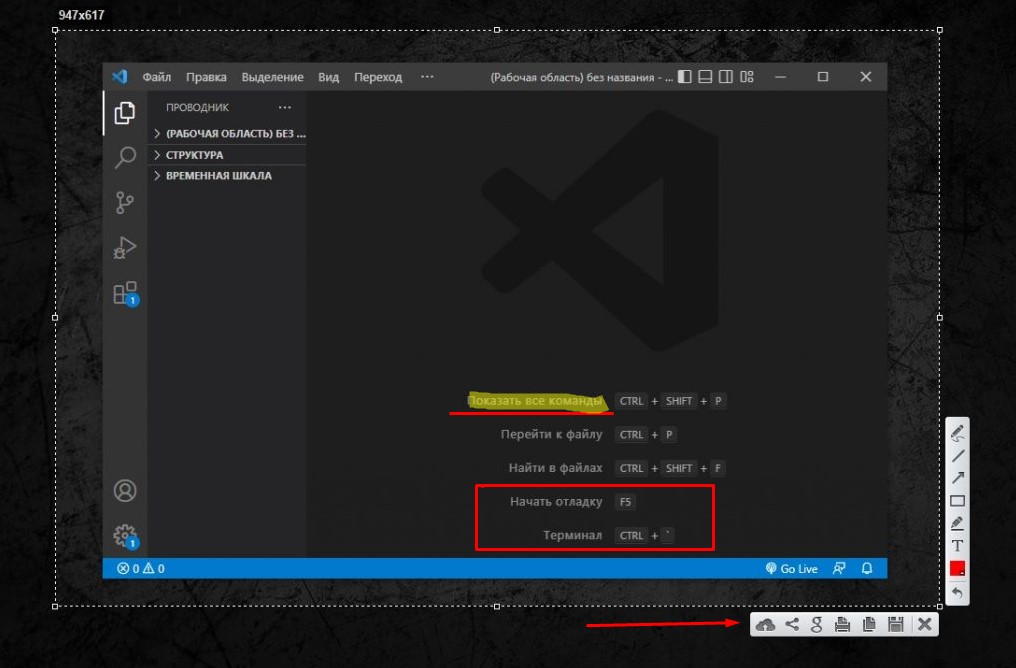Start the Go Live server

tap(791, 568)
